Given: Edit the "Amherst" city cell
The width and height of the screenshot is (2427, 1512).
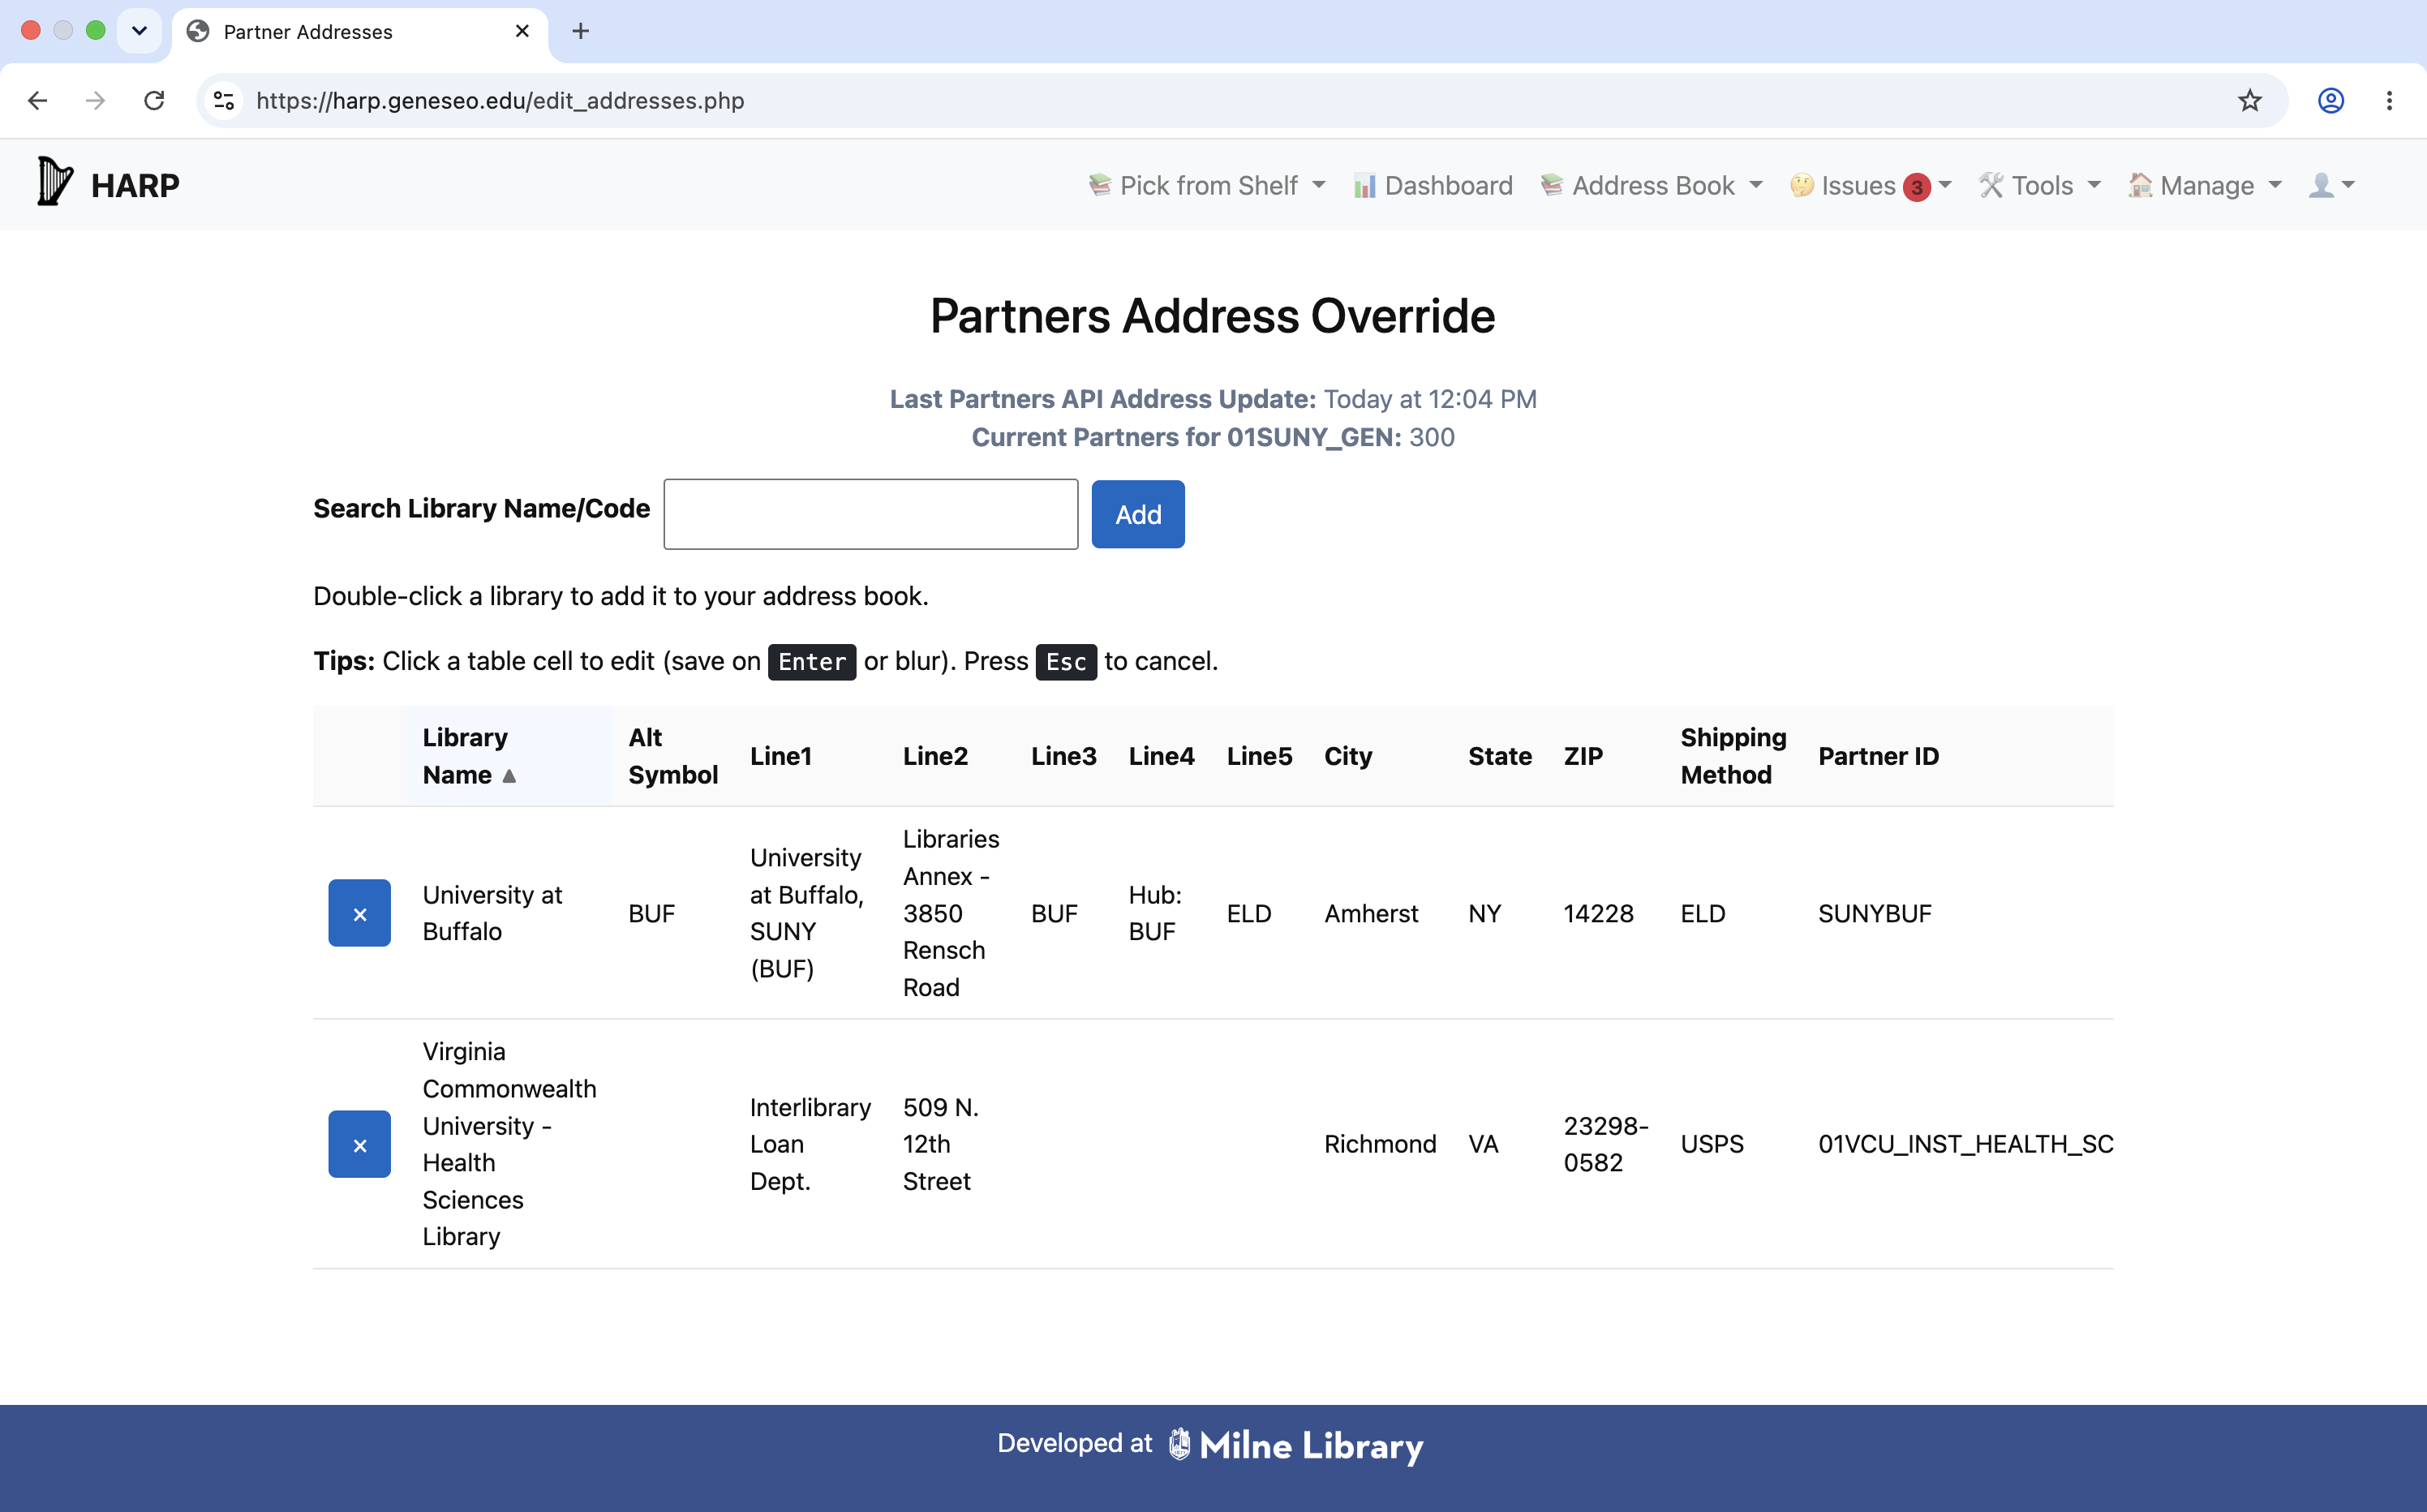Looking at the screenshot, I should 1380,913.
